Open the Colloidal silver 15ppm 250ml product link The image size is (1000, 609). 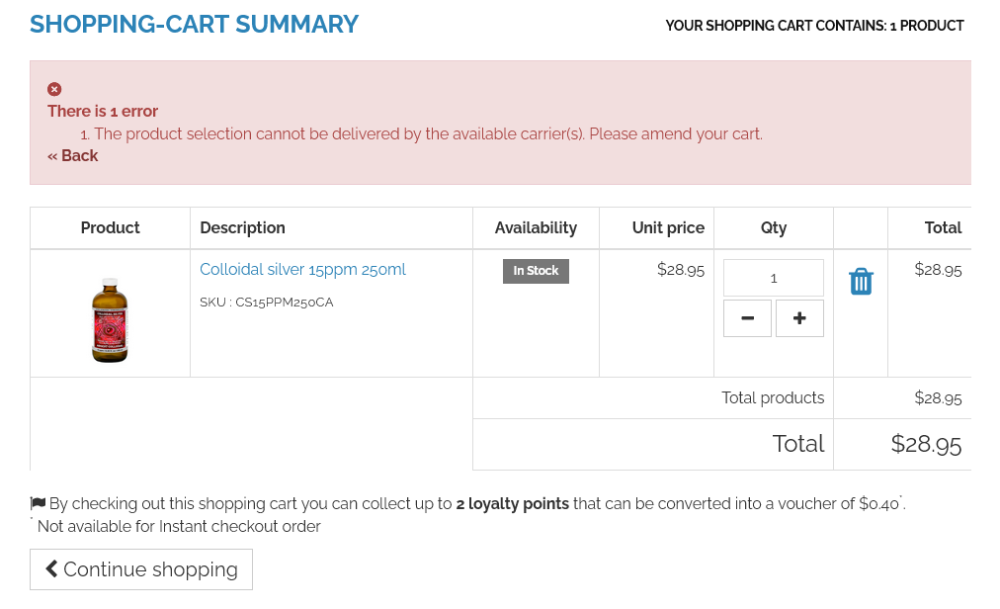tap(304, 269)
